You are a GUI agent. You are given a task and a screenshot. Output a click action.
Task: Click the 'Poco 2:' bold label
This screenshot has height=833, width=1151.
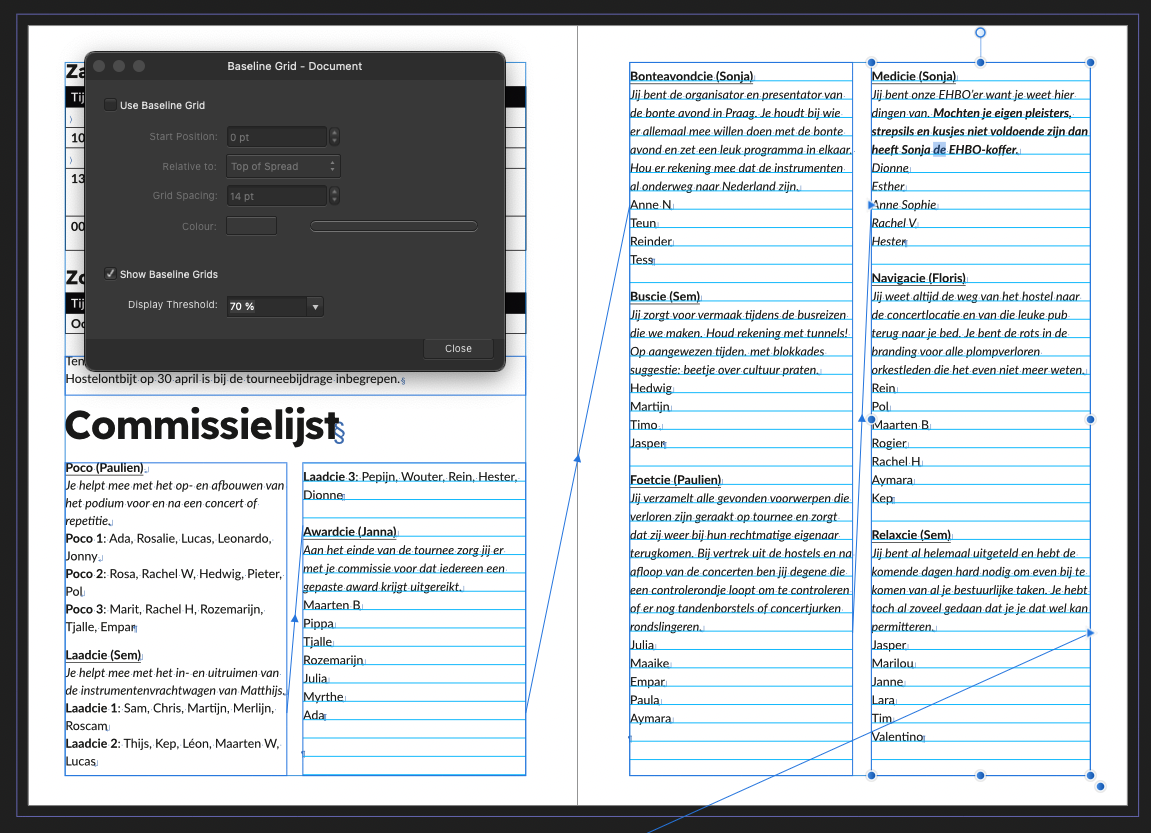coord(86,573)
